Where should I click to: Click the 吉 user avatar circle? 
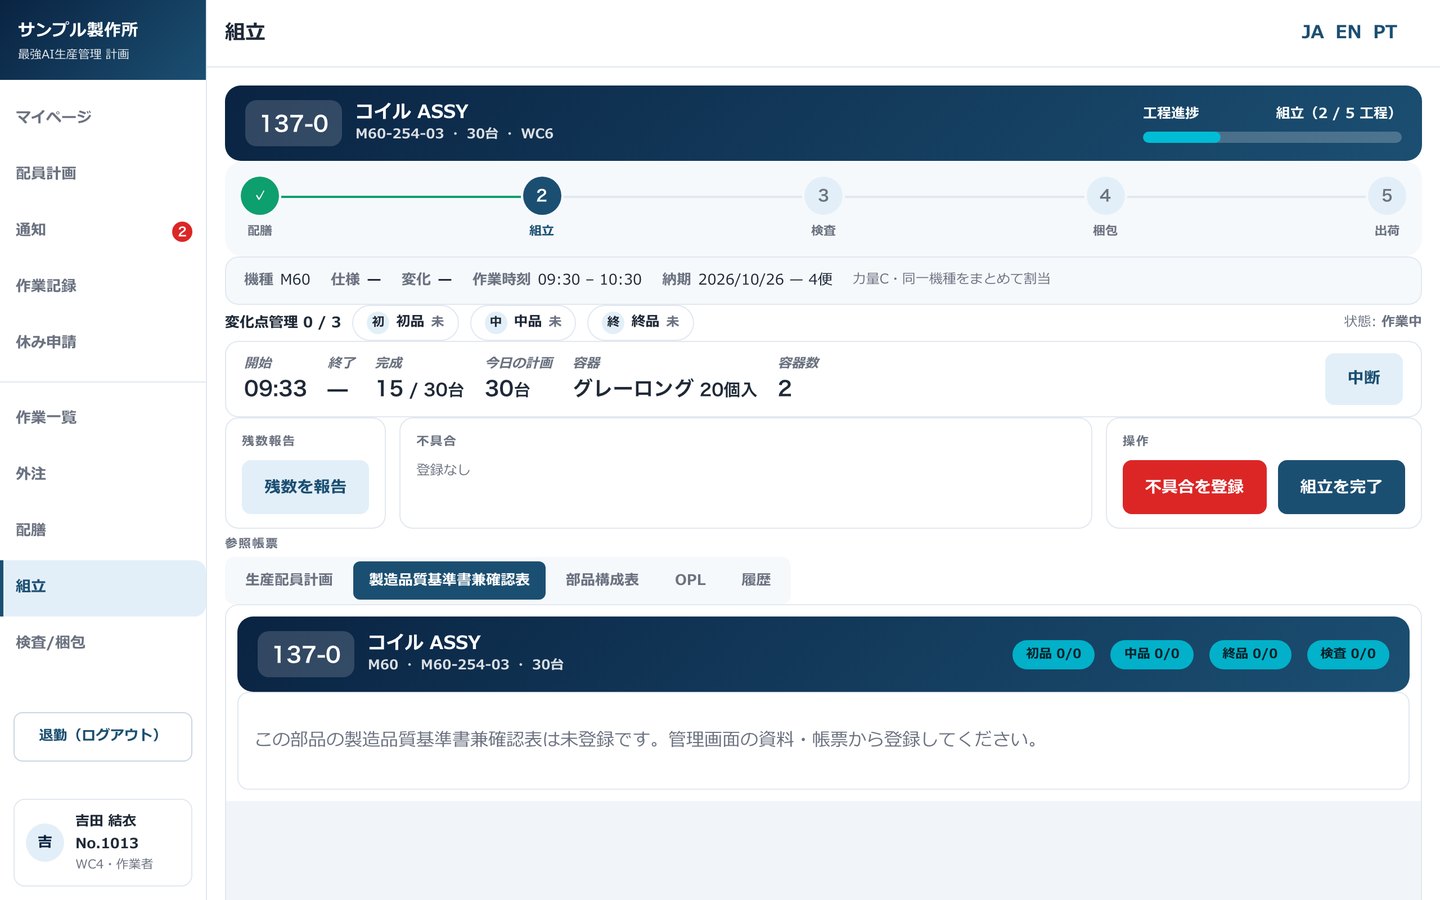[x=45, y=842]
